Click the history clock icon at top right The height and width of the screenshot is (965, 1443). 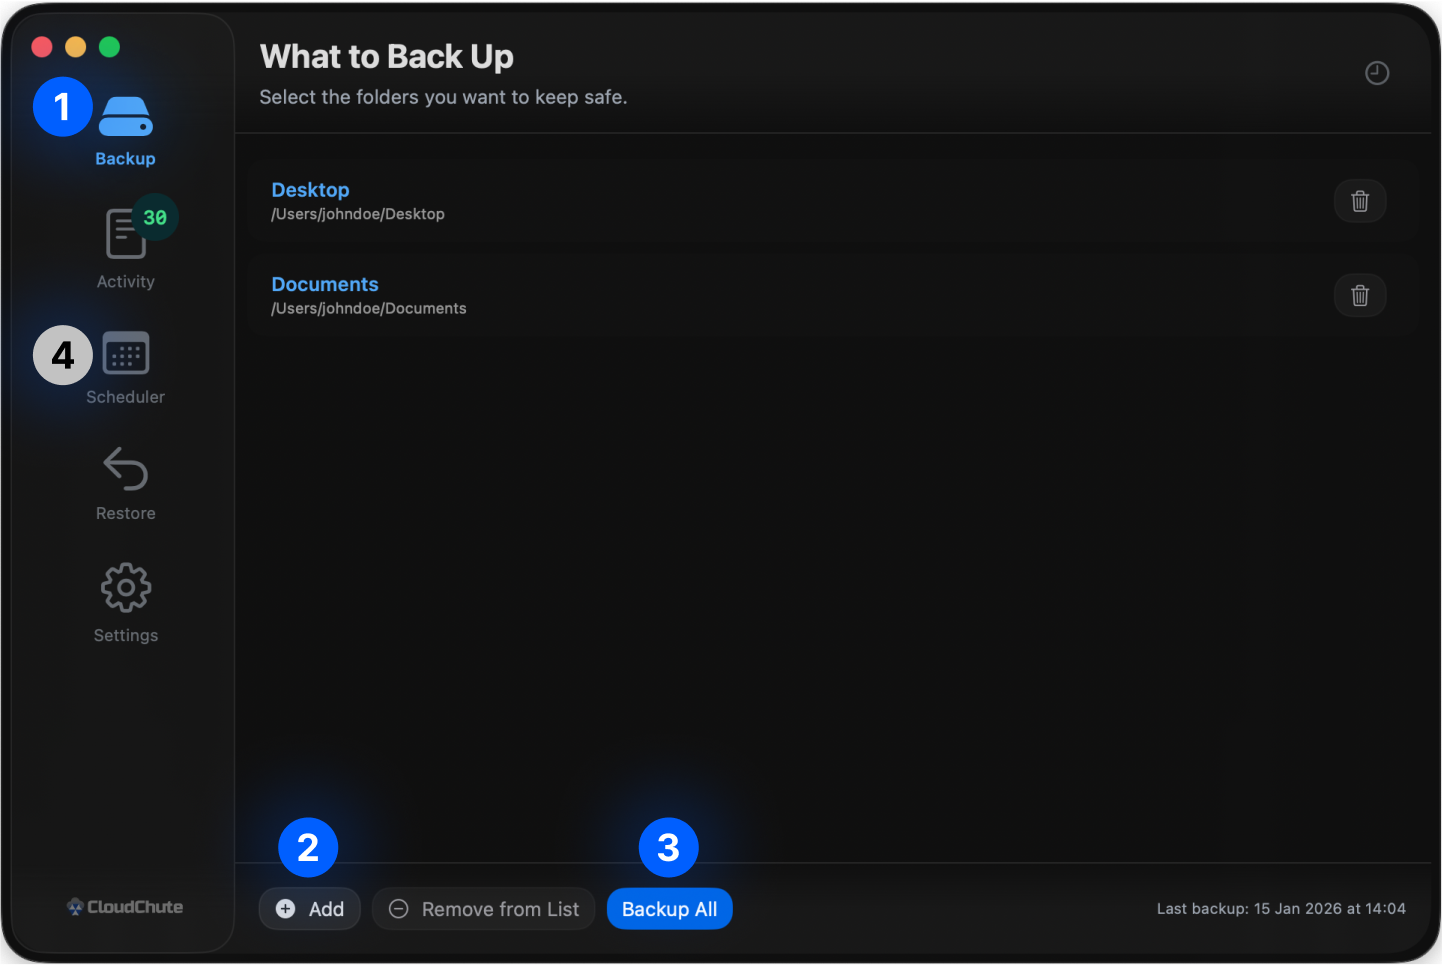(x=1377, y=73)
